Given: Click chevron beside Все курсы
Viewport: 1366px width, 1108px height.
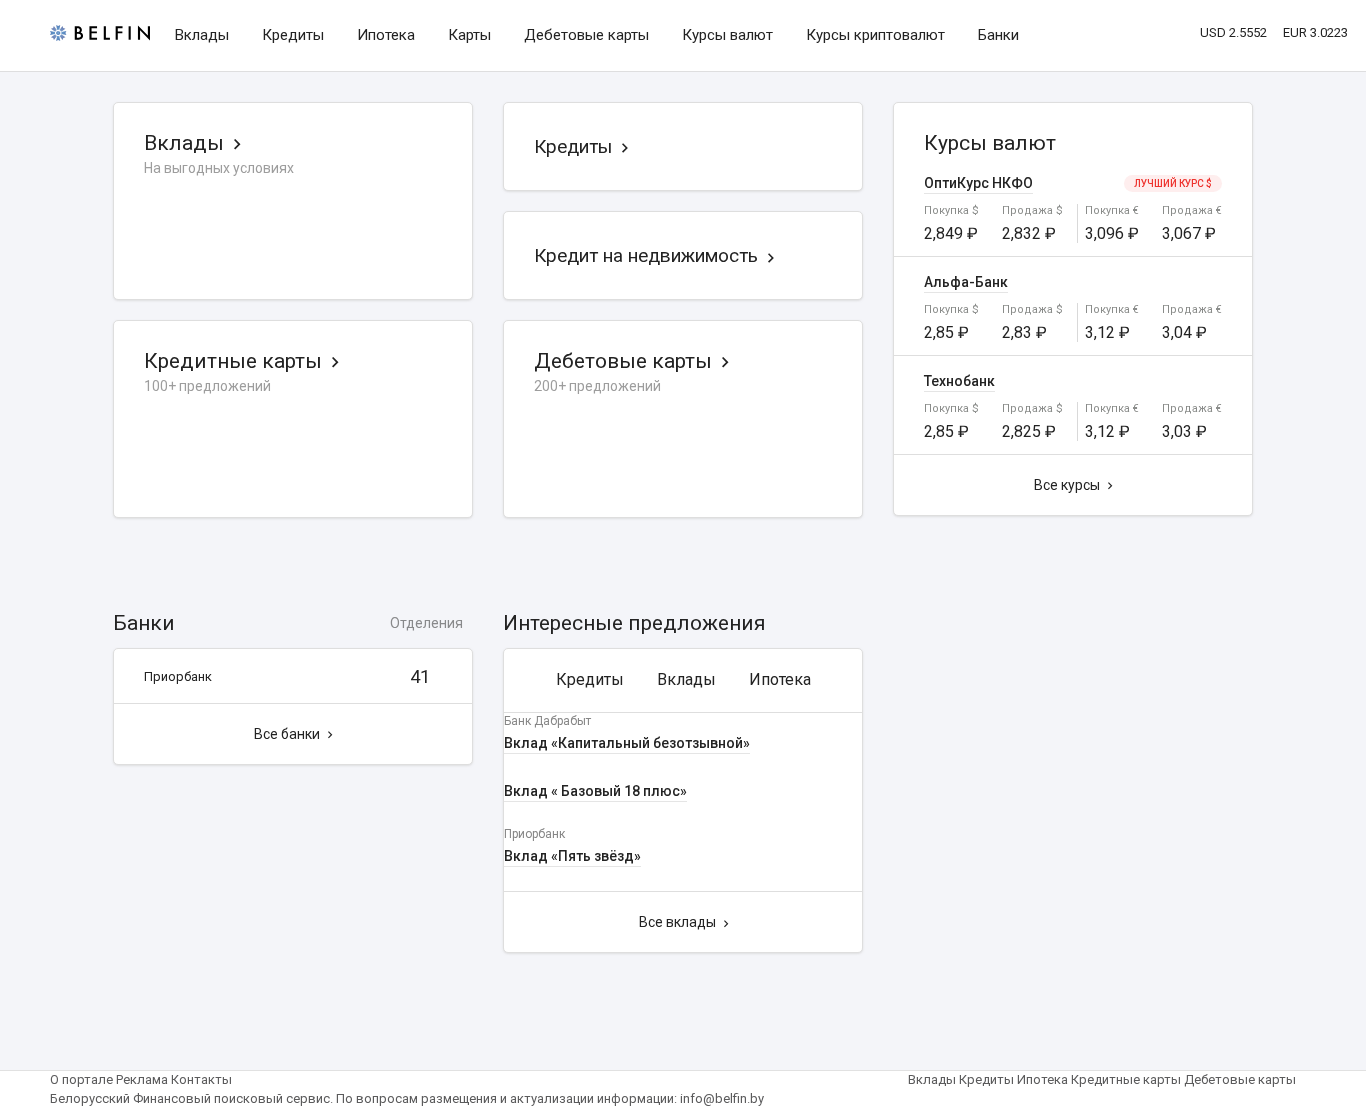Looking at the screenshot, I should tap(1110, 486).
